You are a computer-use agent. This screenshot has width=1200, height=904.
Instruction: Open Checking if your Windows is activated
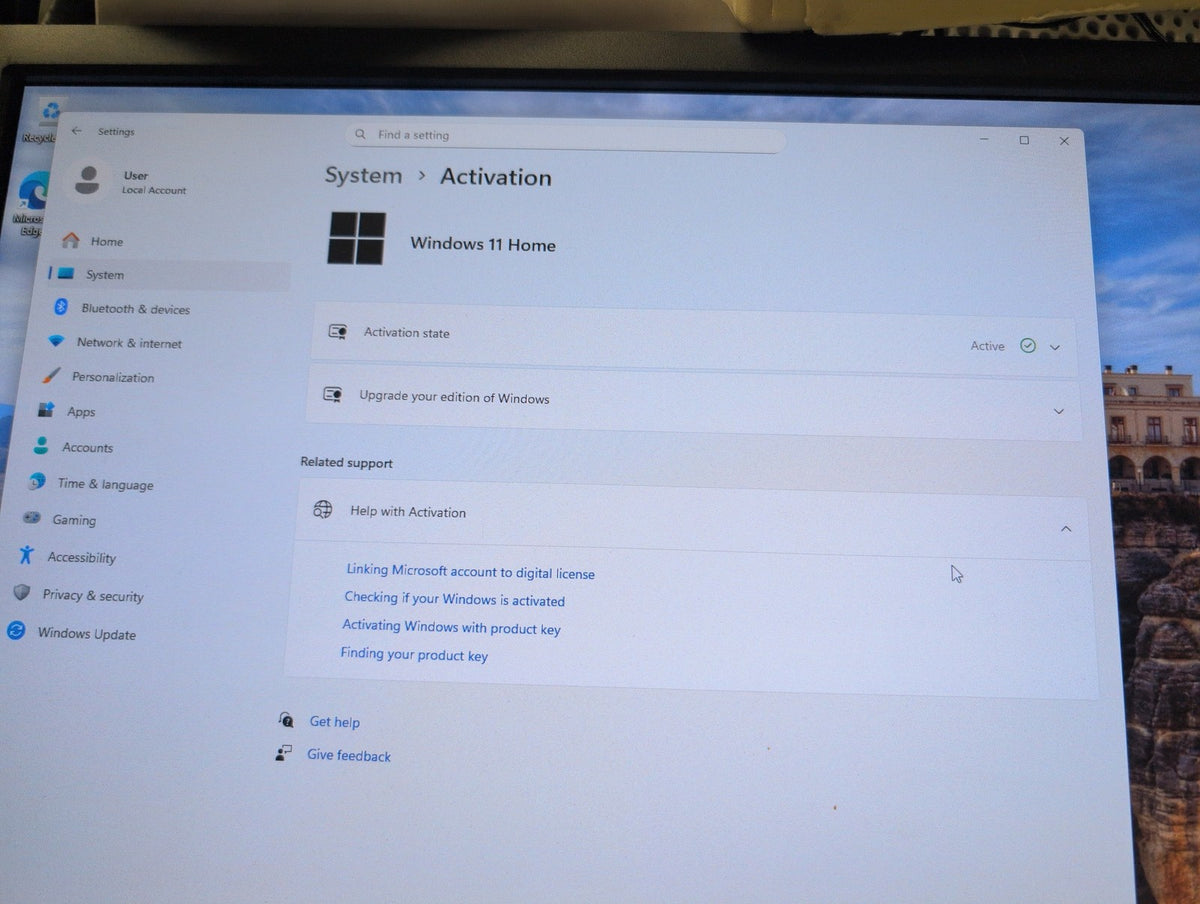coord(454,599)
